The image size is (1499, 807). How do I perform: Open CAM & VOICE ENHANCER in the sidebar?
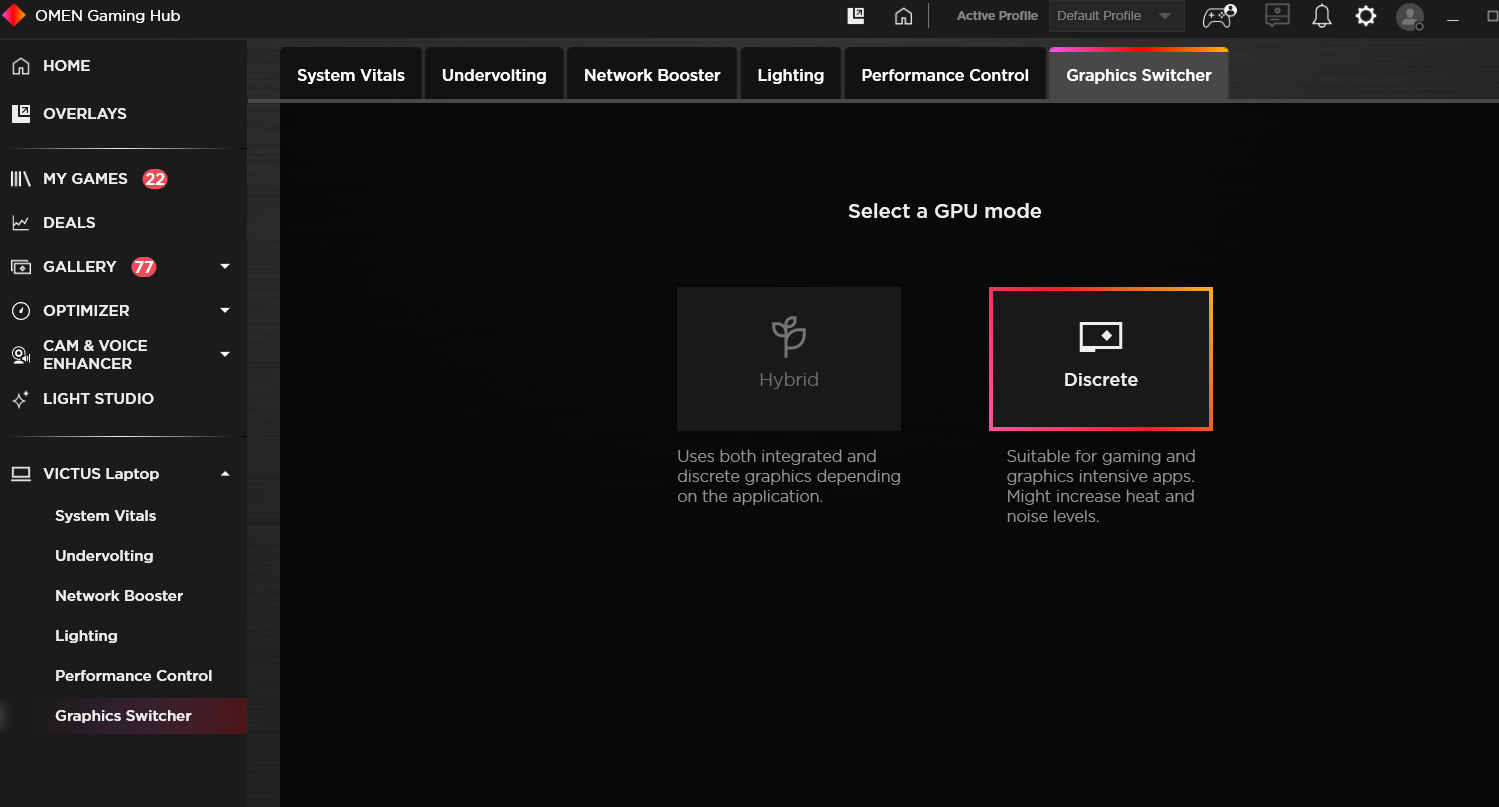[95, 355]
